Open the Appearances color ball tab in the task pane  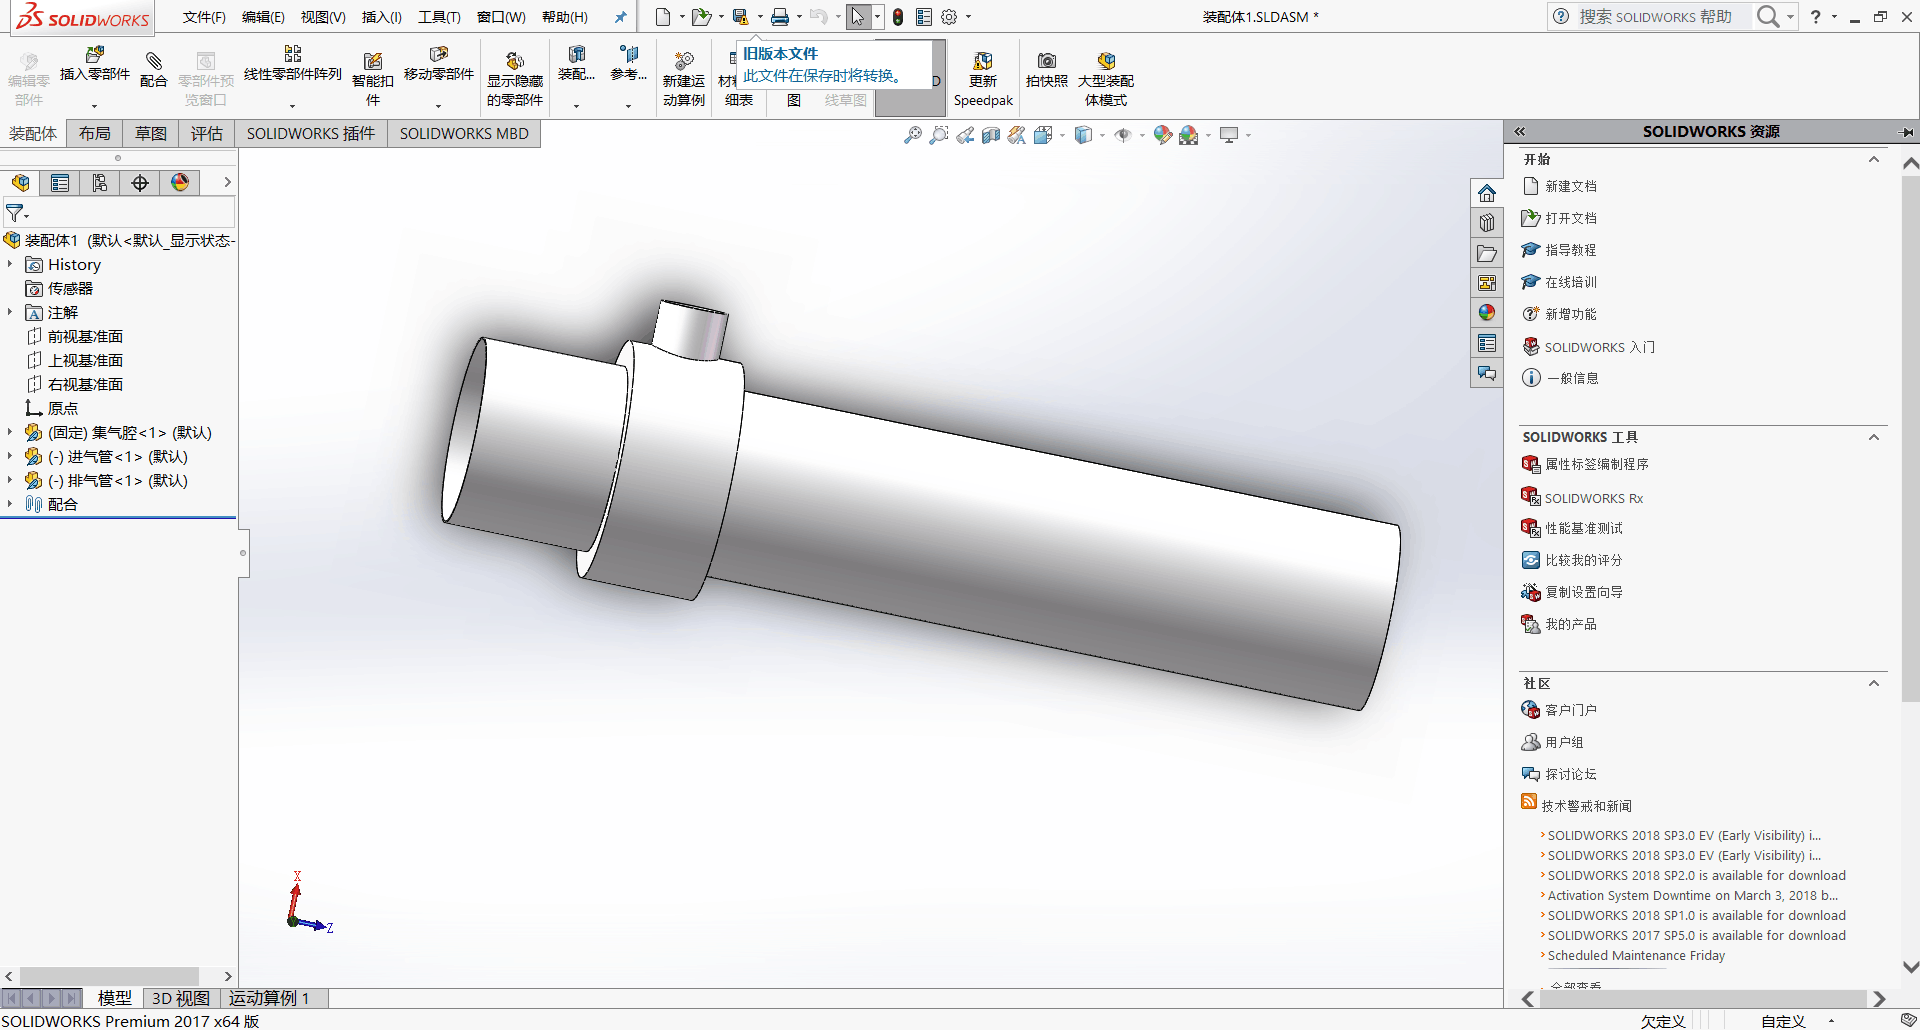click(1487, 313)
